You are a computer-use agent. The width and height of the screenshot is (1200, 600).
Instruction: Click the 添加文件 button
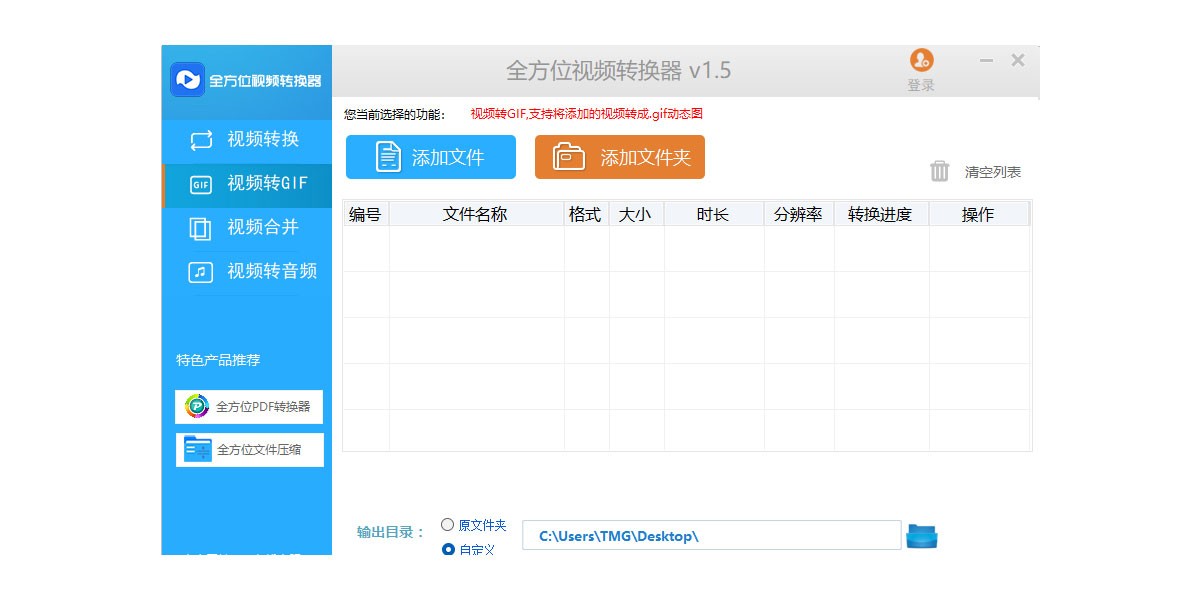[431, 157]
